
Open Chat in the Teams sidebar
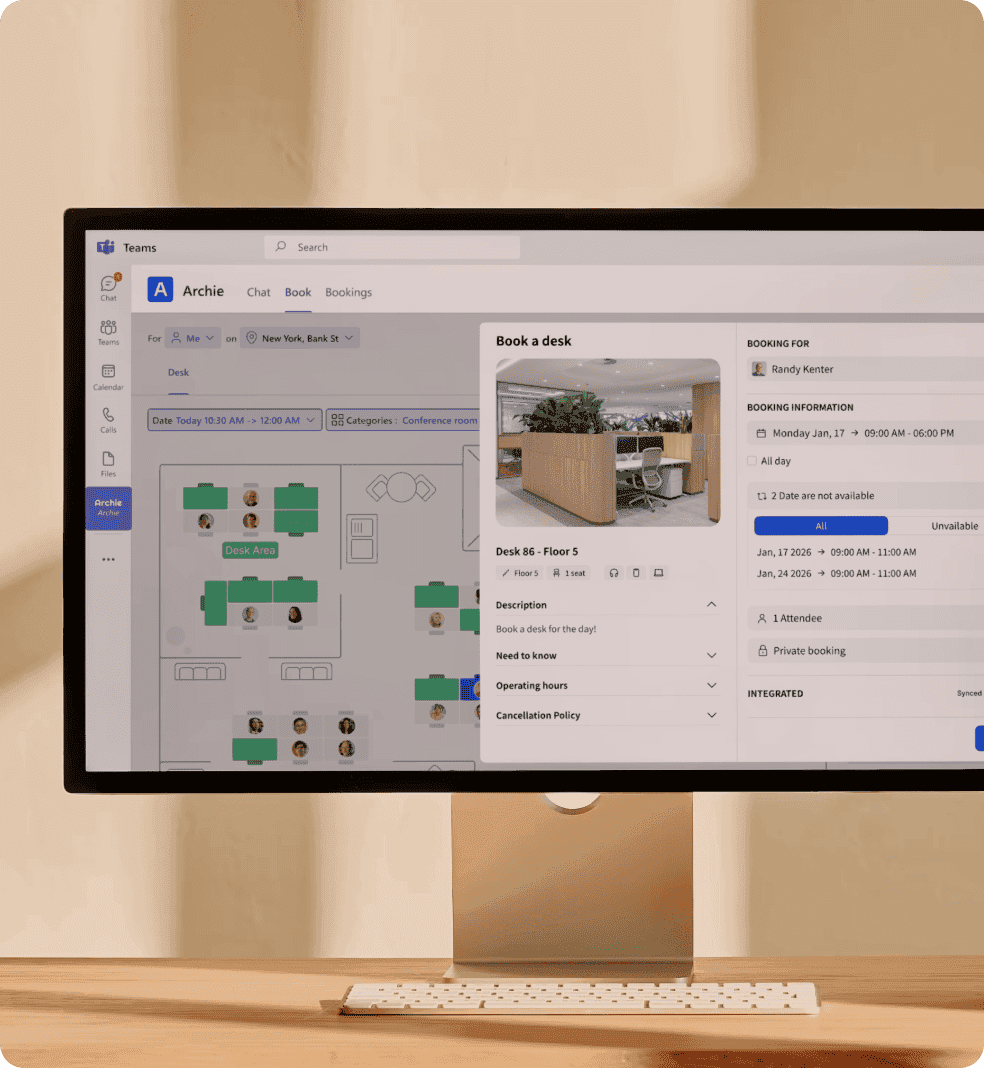[108, 287]
